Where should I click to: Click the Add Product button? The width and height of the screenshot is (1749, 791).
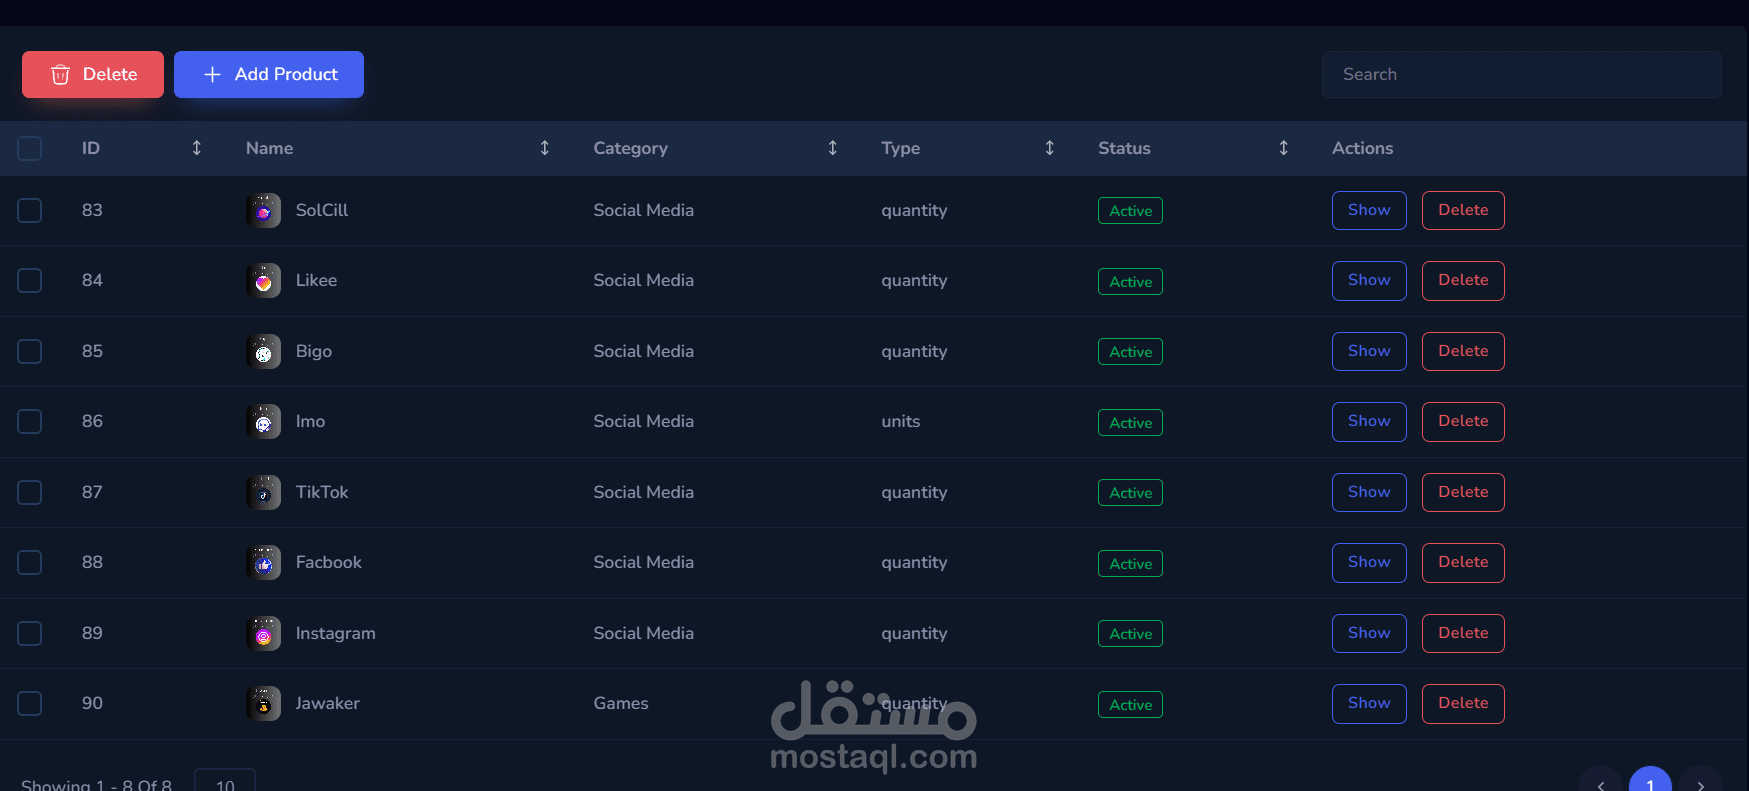[x=269, y=75]
